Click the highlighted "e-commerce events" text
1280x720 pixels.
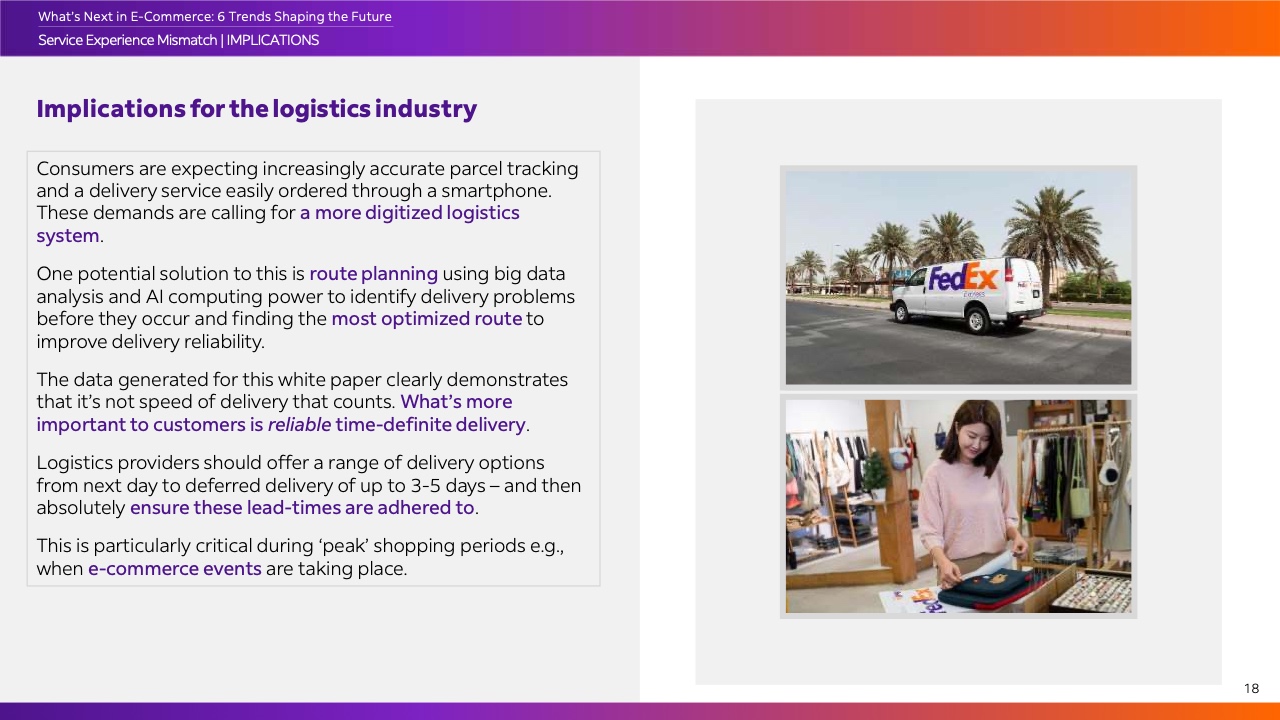[x=174, y=570]
